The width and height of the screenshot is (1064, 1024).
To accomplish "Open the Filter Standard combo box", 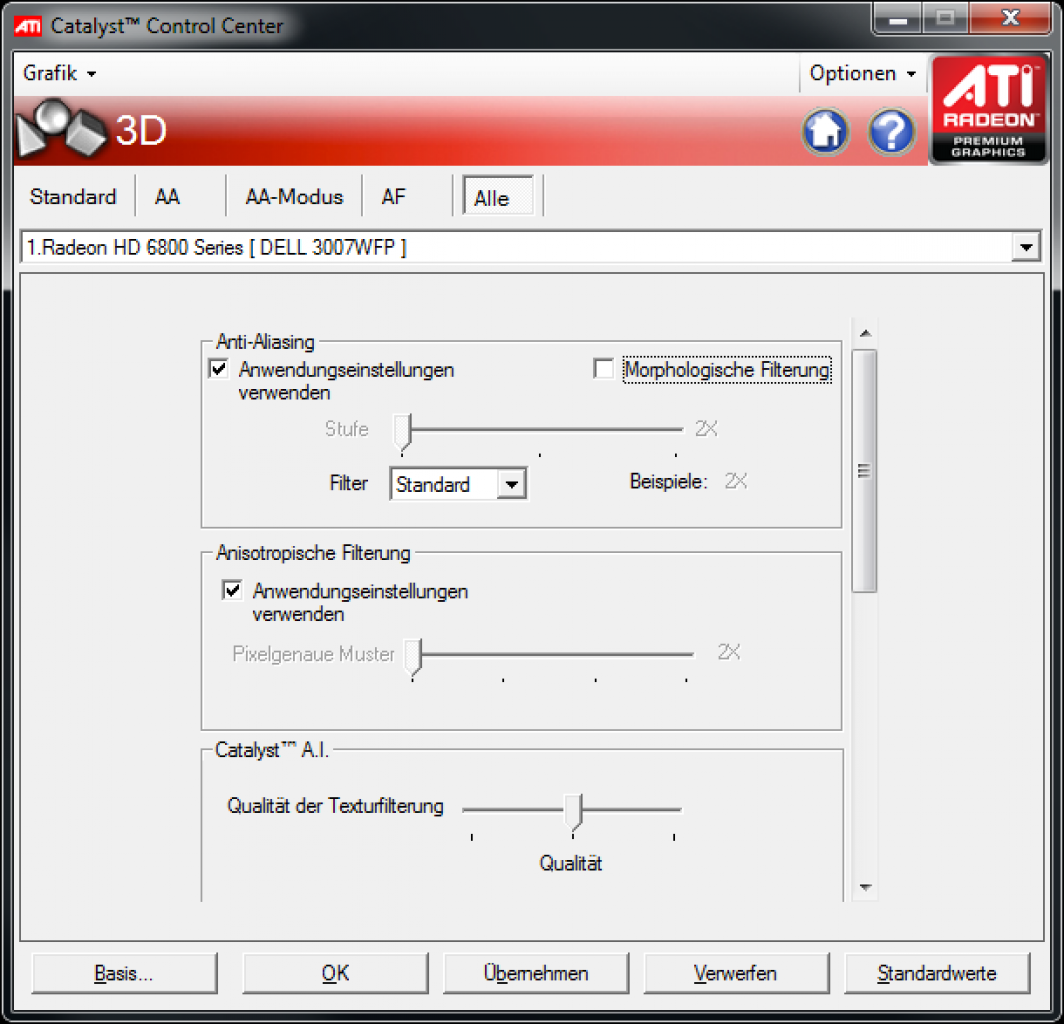I will coord(458,484).
